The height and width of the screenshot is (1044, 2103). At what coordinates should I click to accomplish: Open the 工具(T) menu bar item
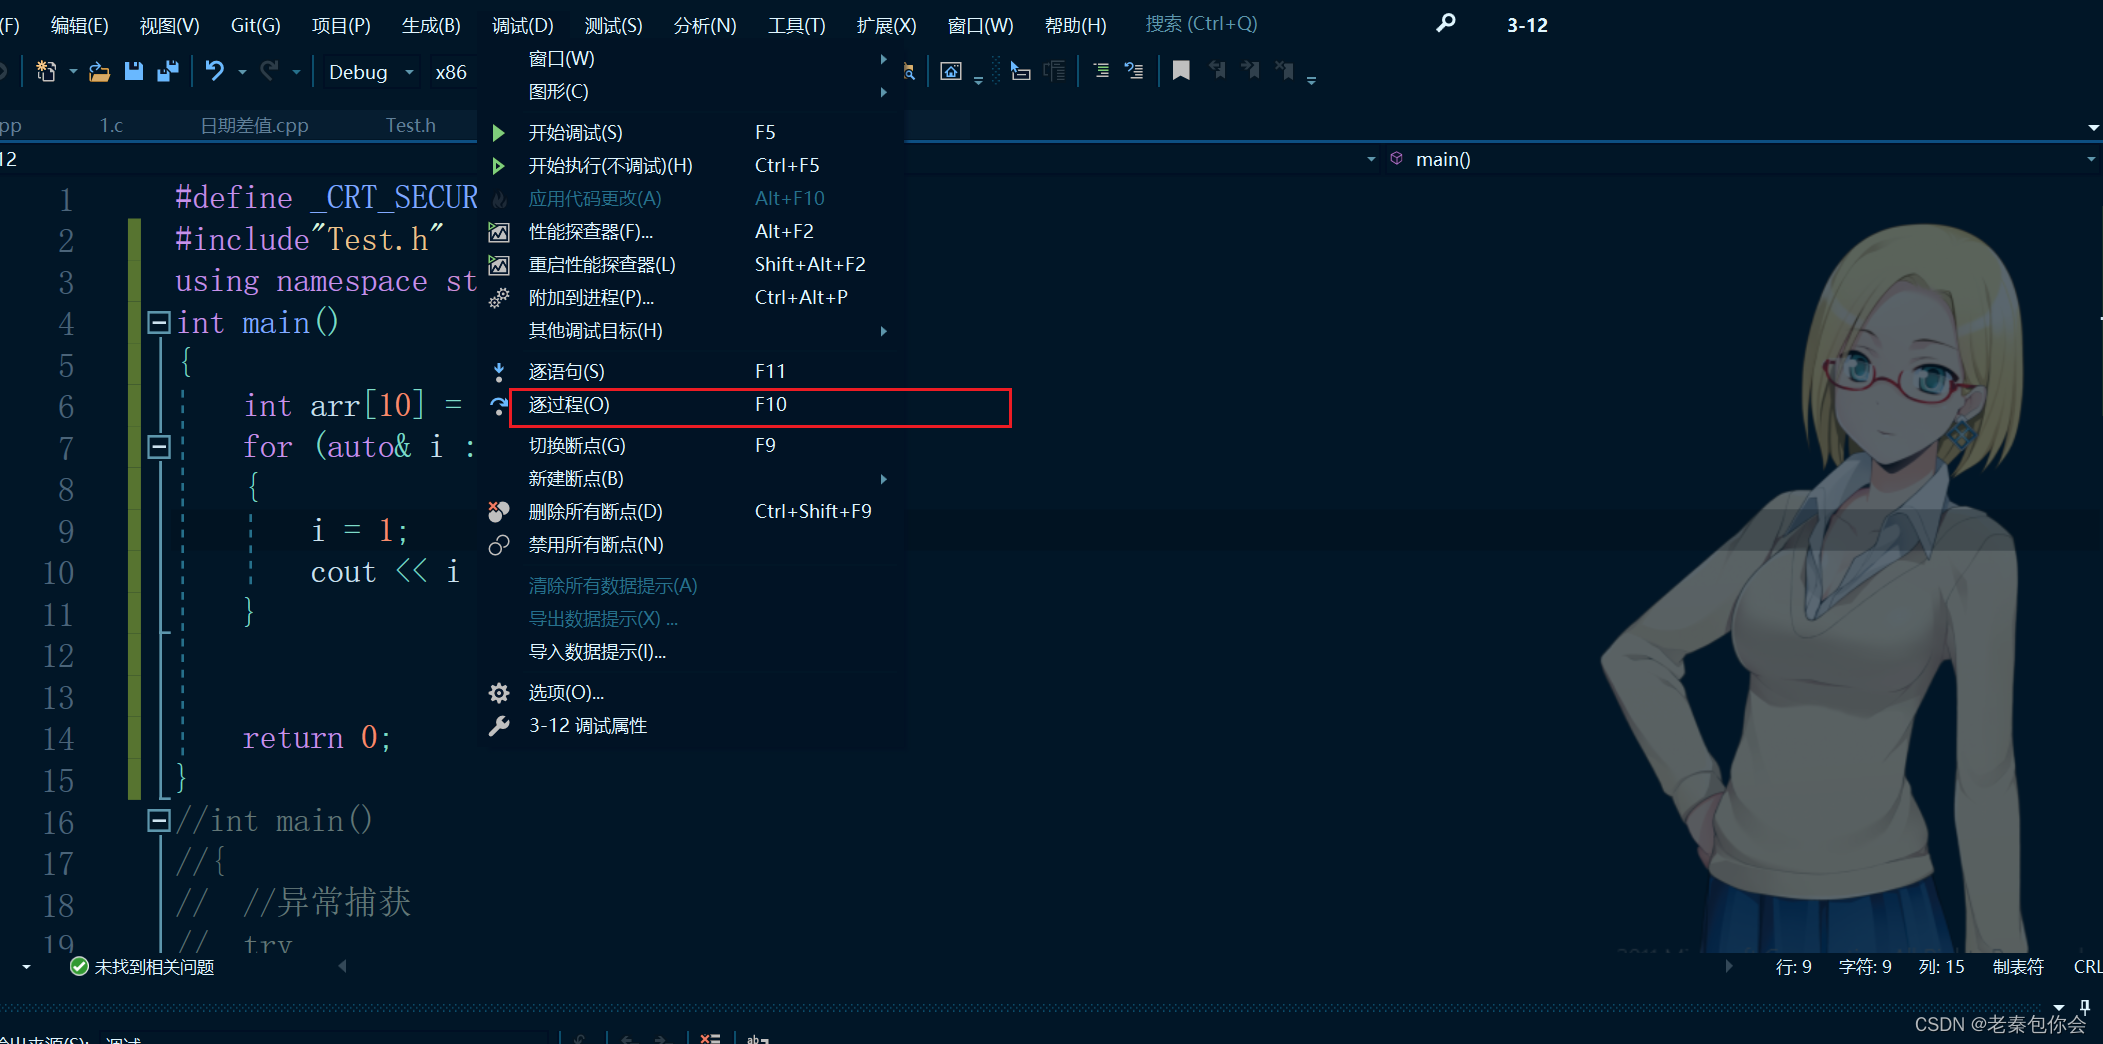tap(797, 25)
